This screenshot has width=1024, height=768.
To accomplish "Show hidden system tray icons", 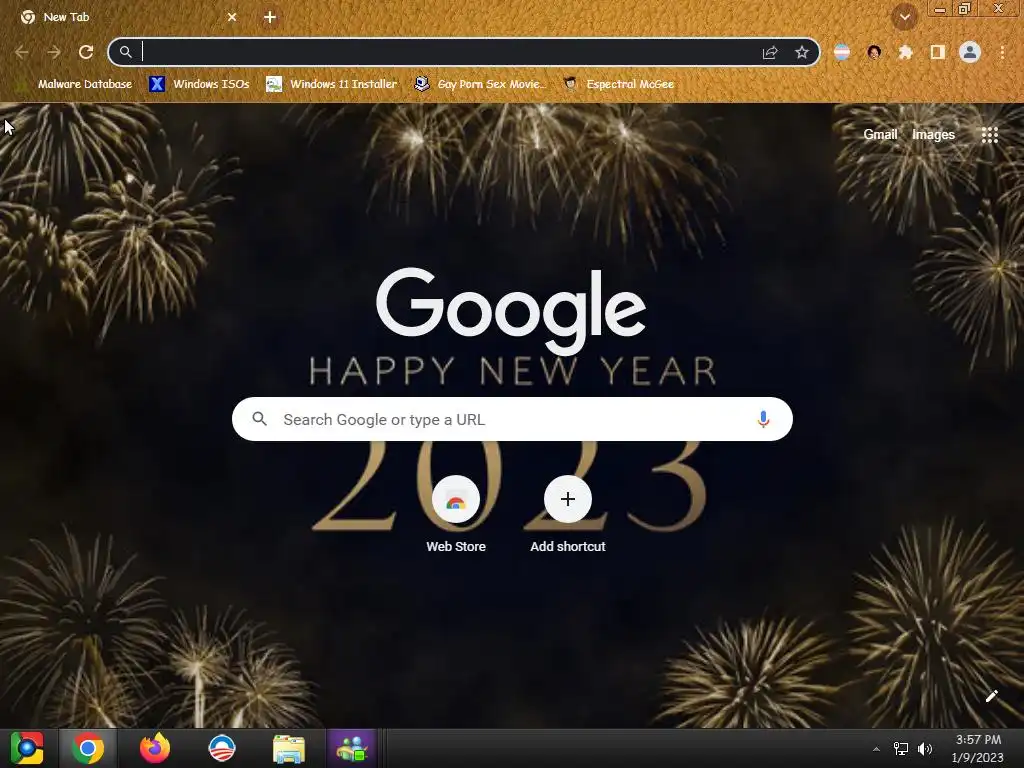I will (876, 749).
